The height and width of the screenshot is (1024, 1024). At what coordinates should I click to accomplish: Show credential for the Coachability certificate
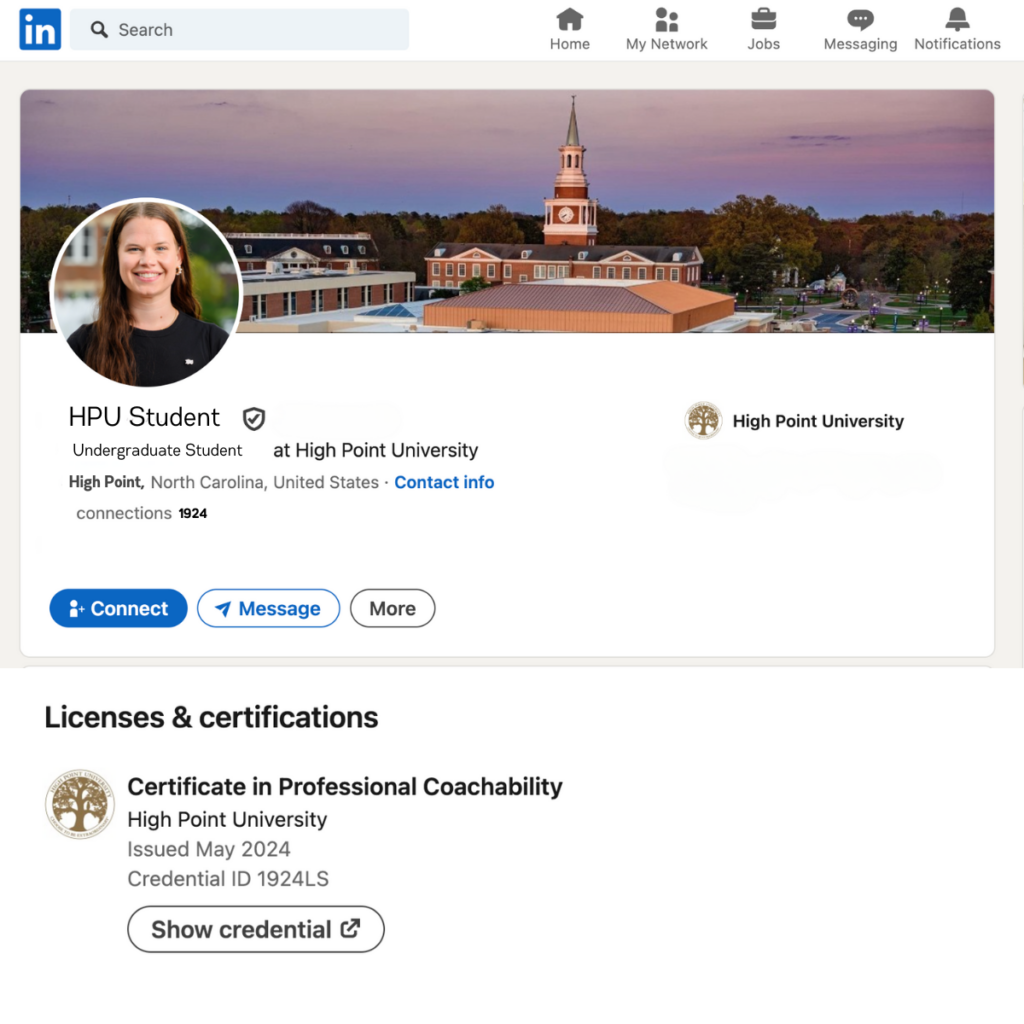coord(255,929)
